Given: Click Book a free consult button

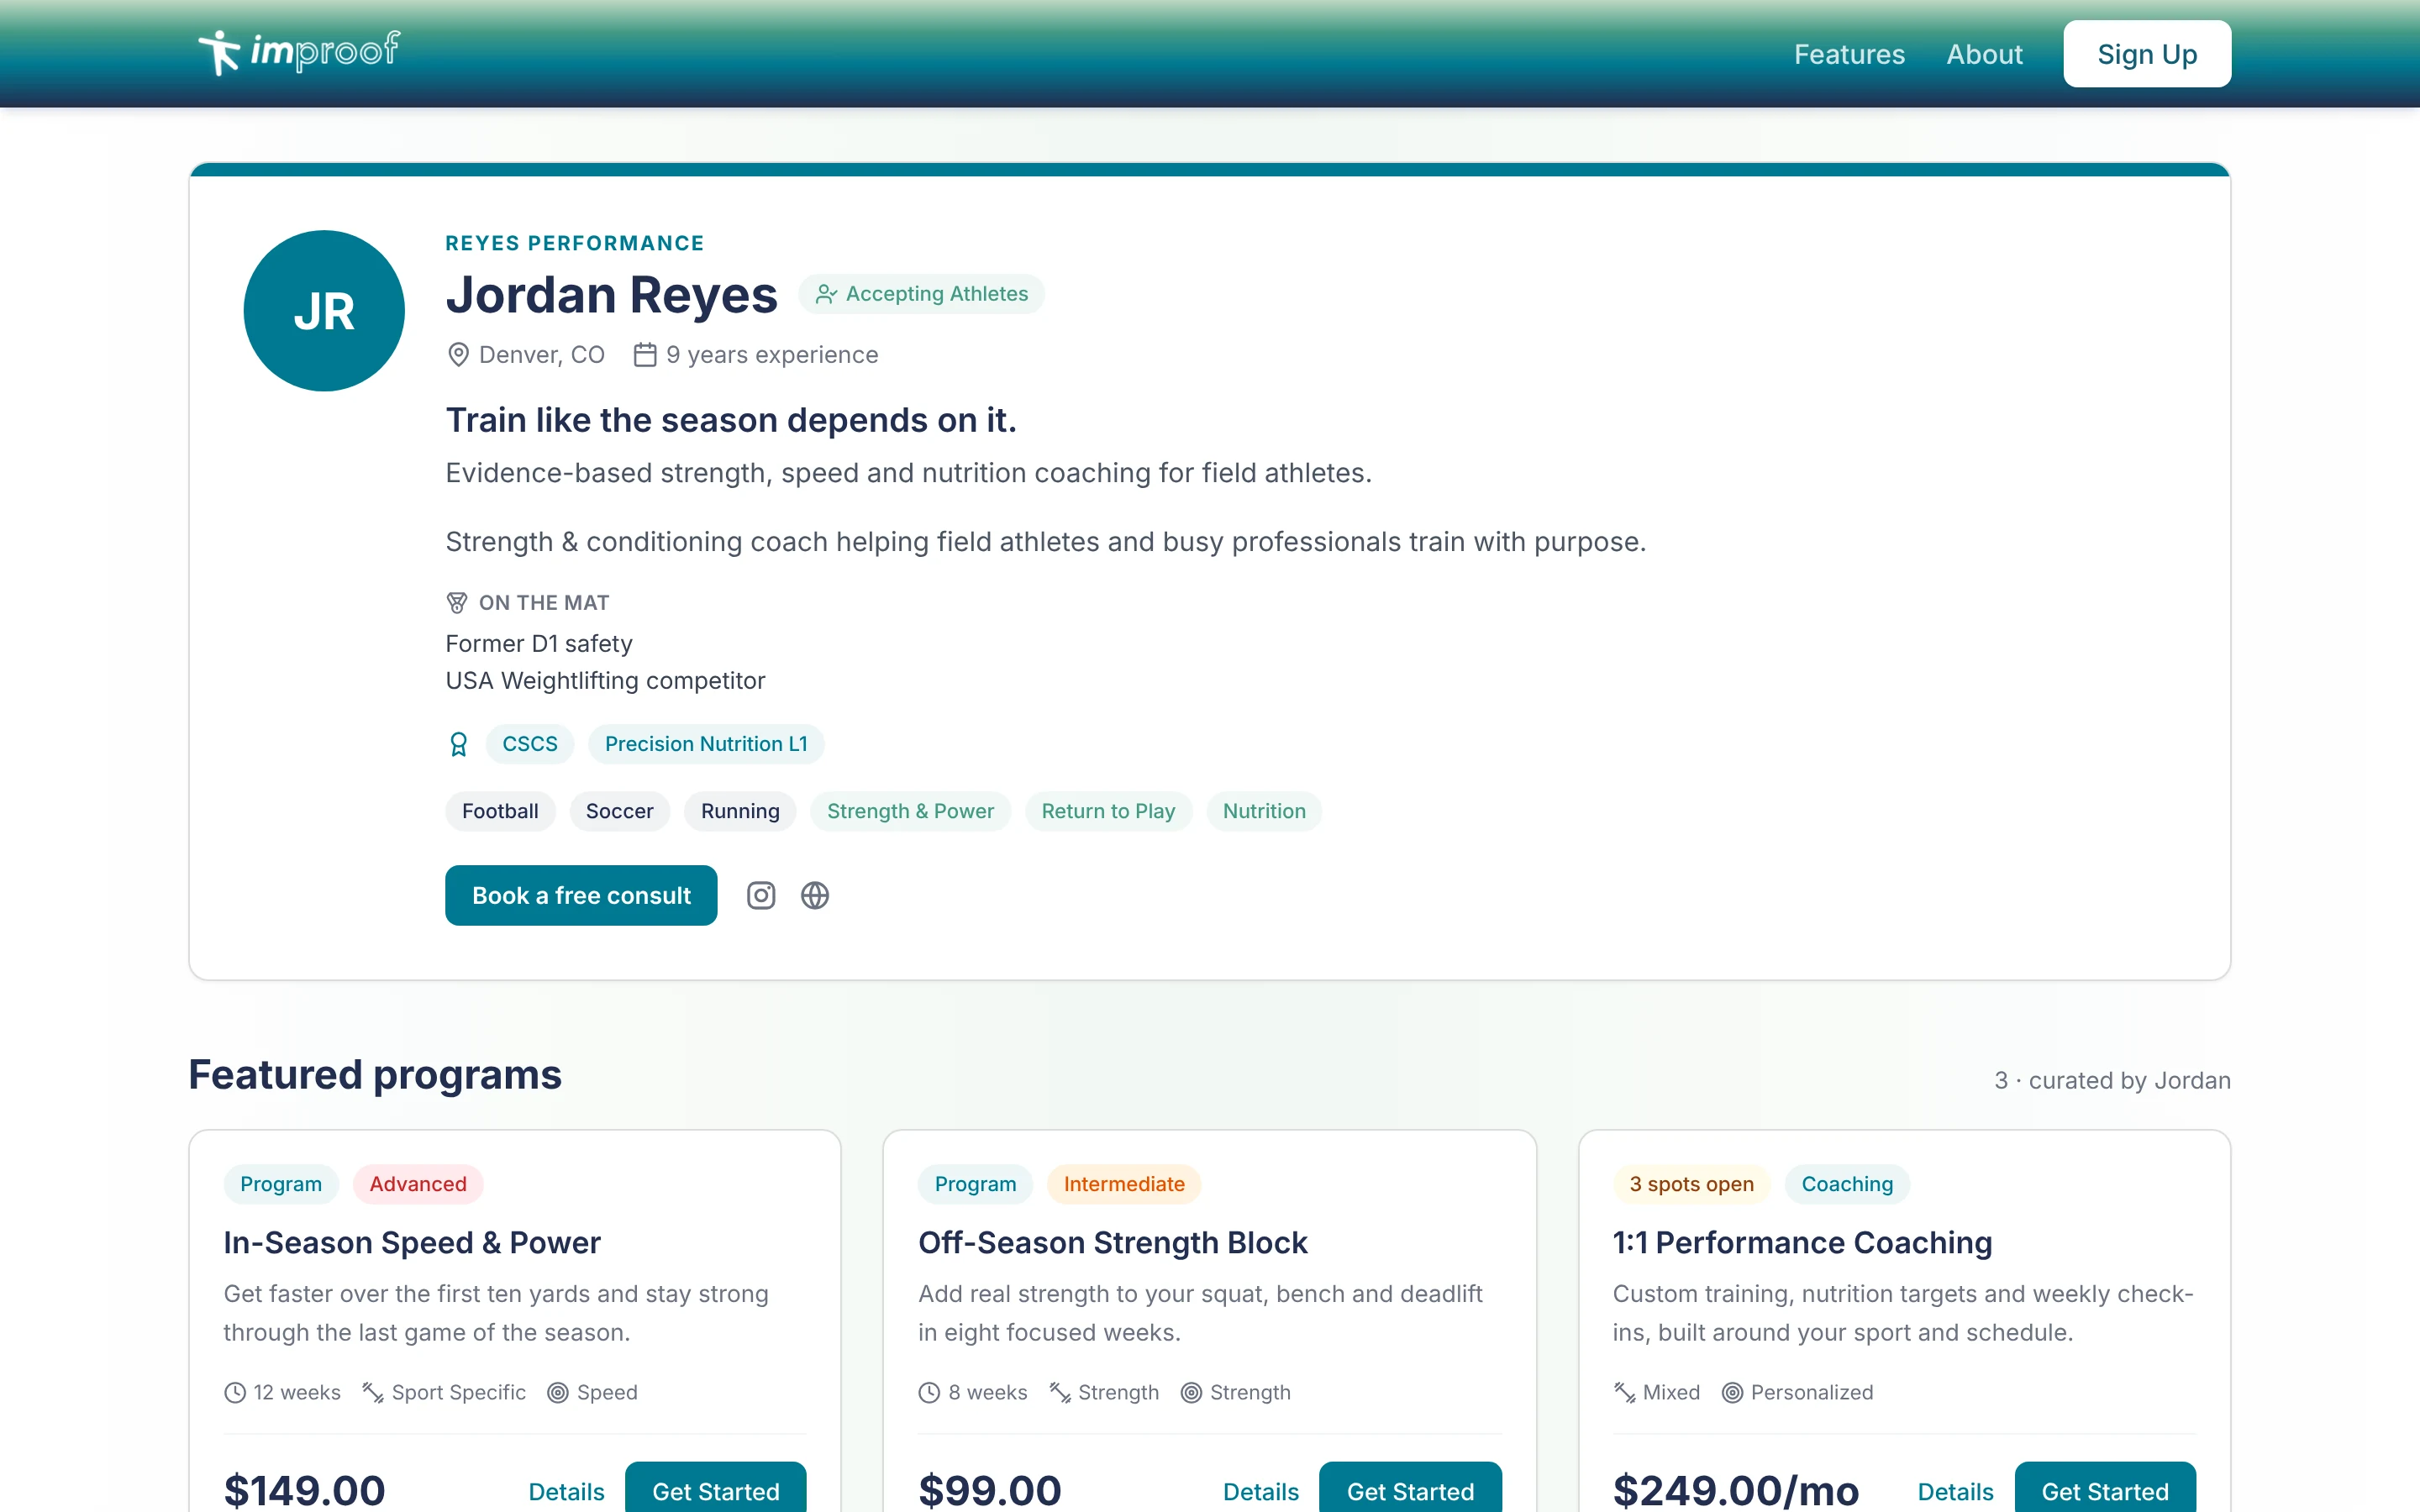Looking at the screenshot, I should coord(581,895).
